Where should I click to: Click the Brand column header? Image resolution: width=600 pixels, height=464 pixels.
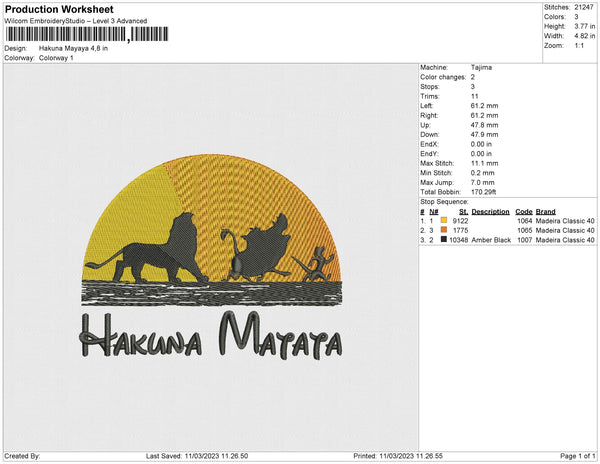(x=546, y=212)
